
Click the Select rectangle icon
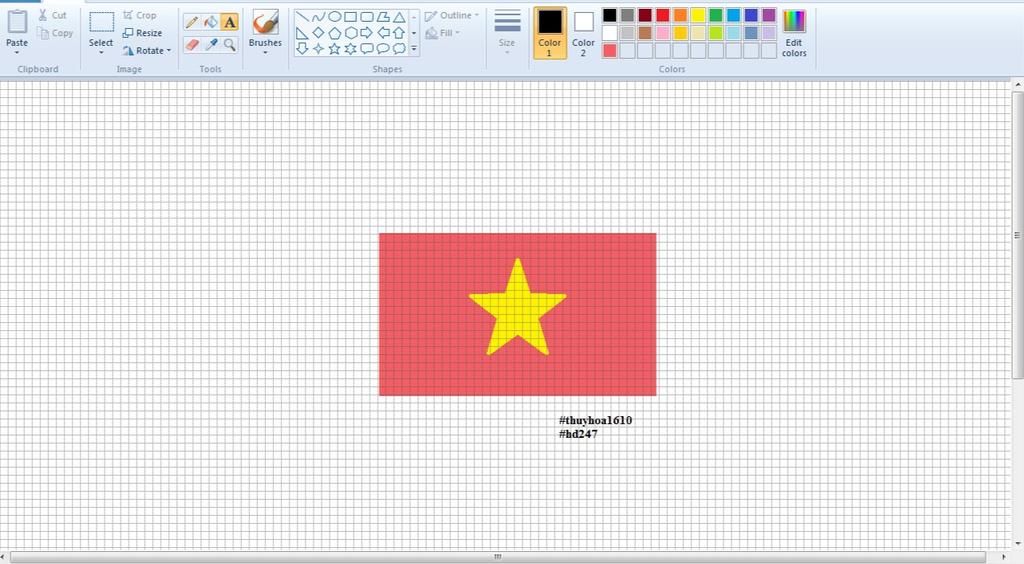coord(101,22)
